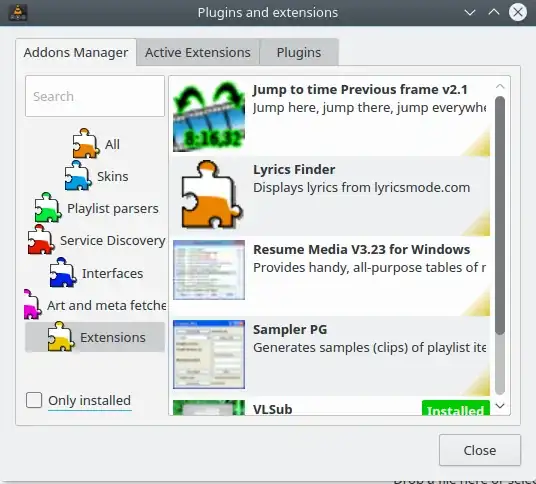Click the scroll down arrow of addon list
Image resolution: width=536 pixels, height=484 pixels.
coord(500,406)
